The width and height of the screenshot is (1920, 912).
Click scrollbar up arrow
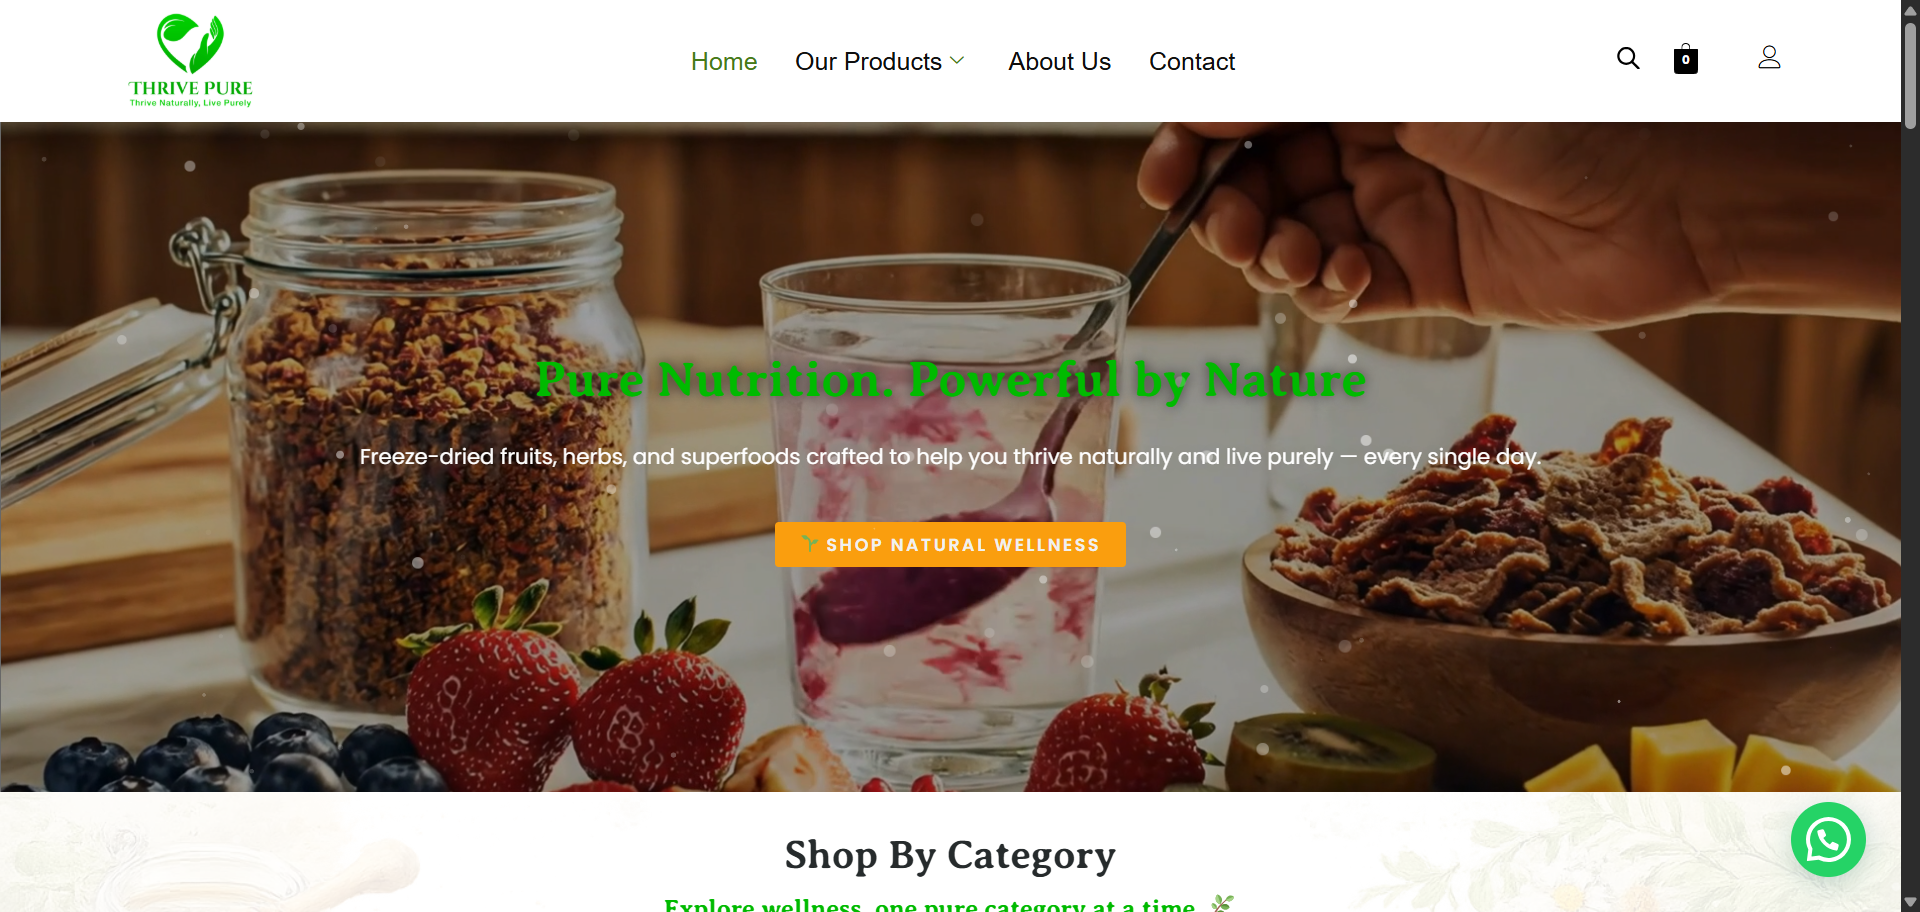(x=1910, y=10)
